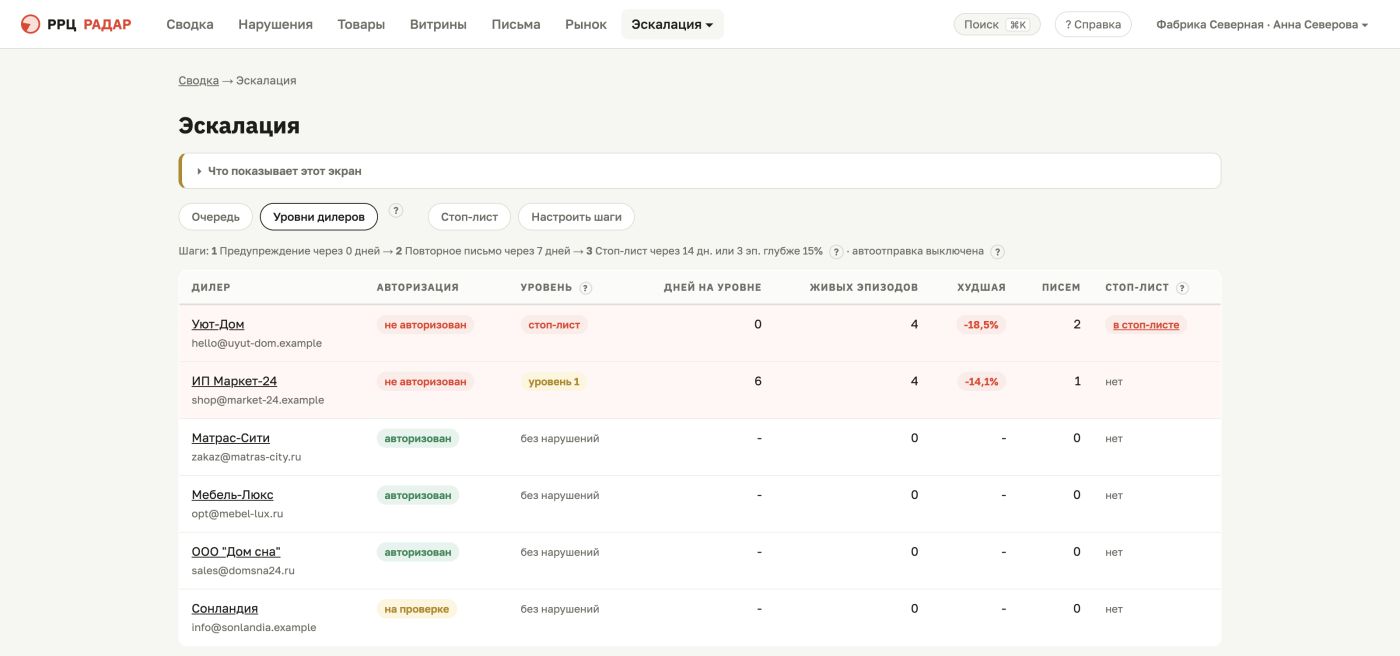The image size is (1400, 656).
Task: Click email hello@uyut-dom.example
Action: click(x=257, y=343)
